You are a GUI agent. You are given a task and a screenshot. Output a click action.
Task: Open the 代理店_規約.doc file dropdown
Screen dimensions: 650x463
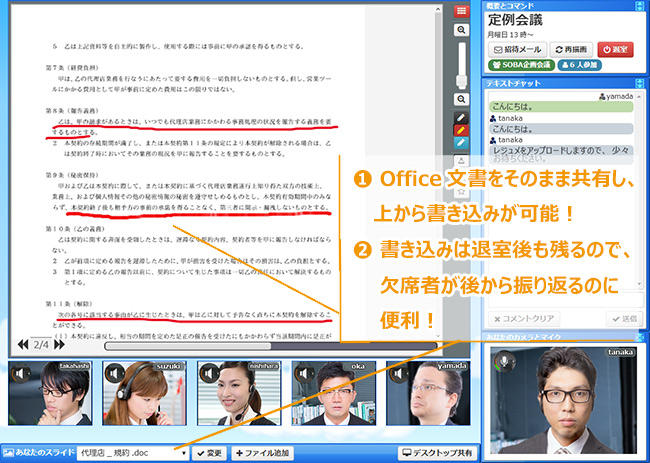(x=133, y=453)
